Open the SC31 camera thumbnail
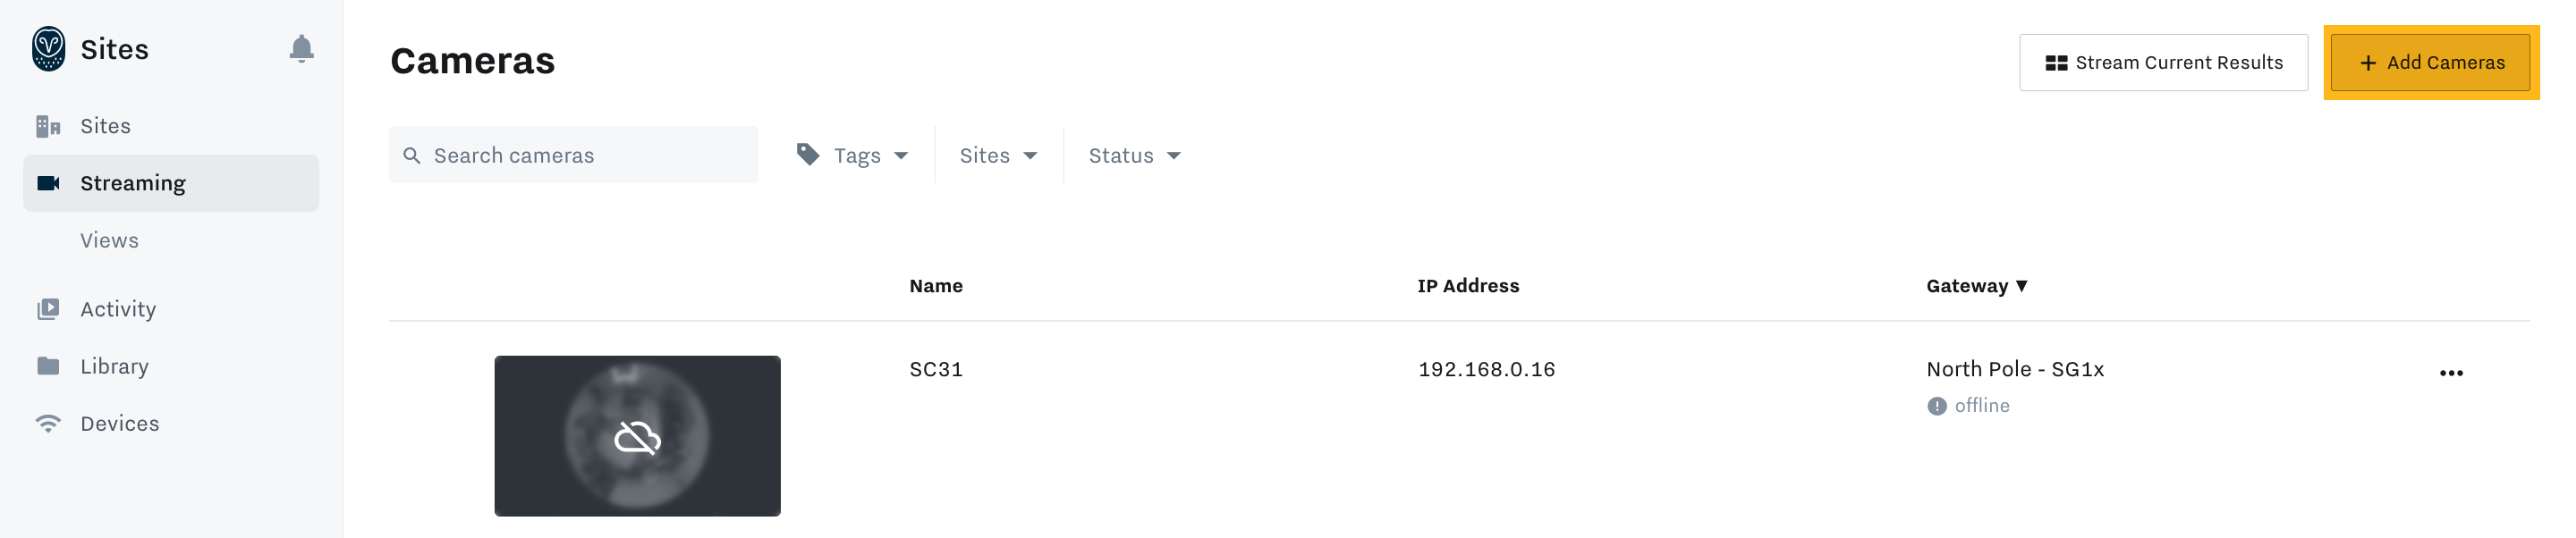 point(637,436)
